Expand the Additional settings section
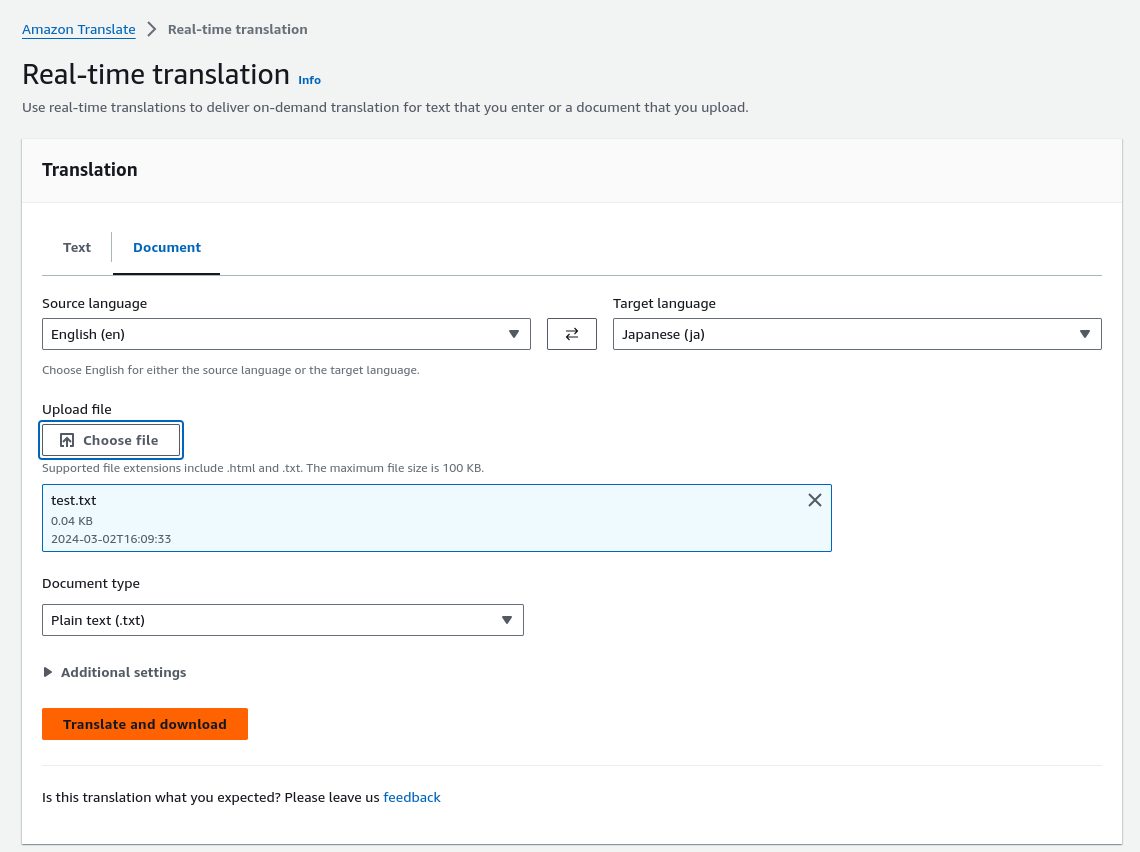This screenshot has height=852, width=1140. coord(115,672)
